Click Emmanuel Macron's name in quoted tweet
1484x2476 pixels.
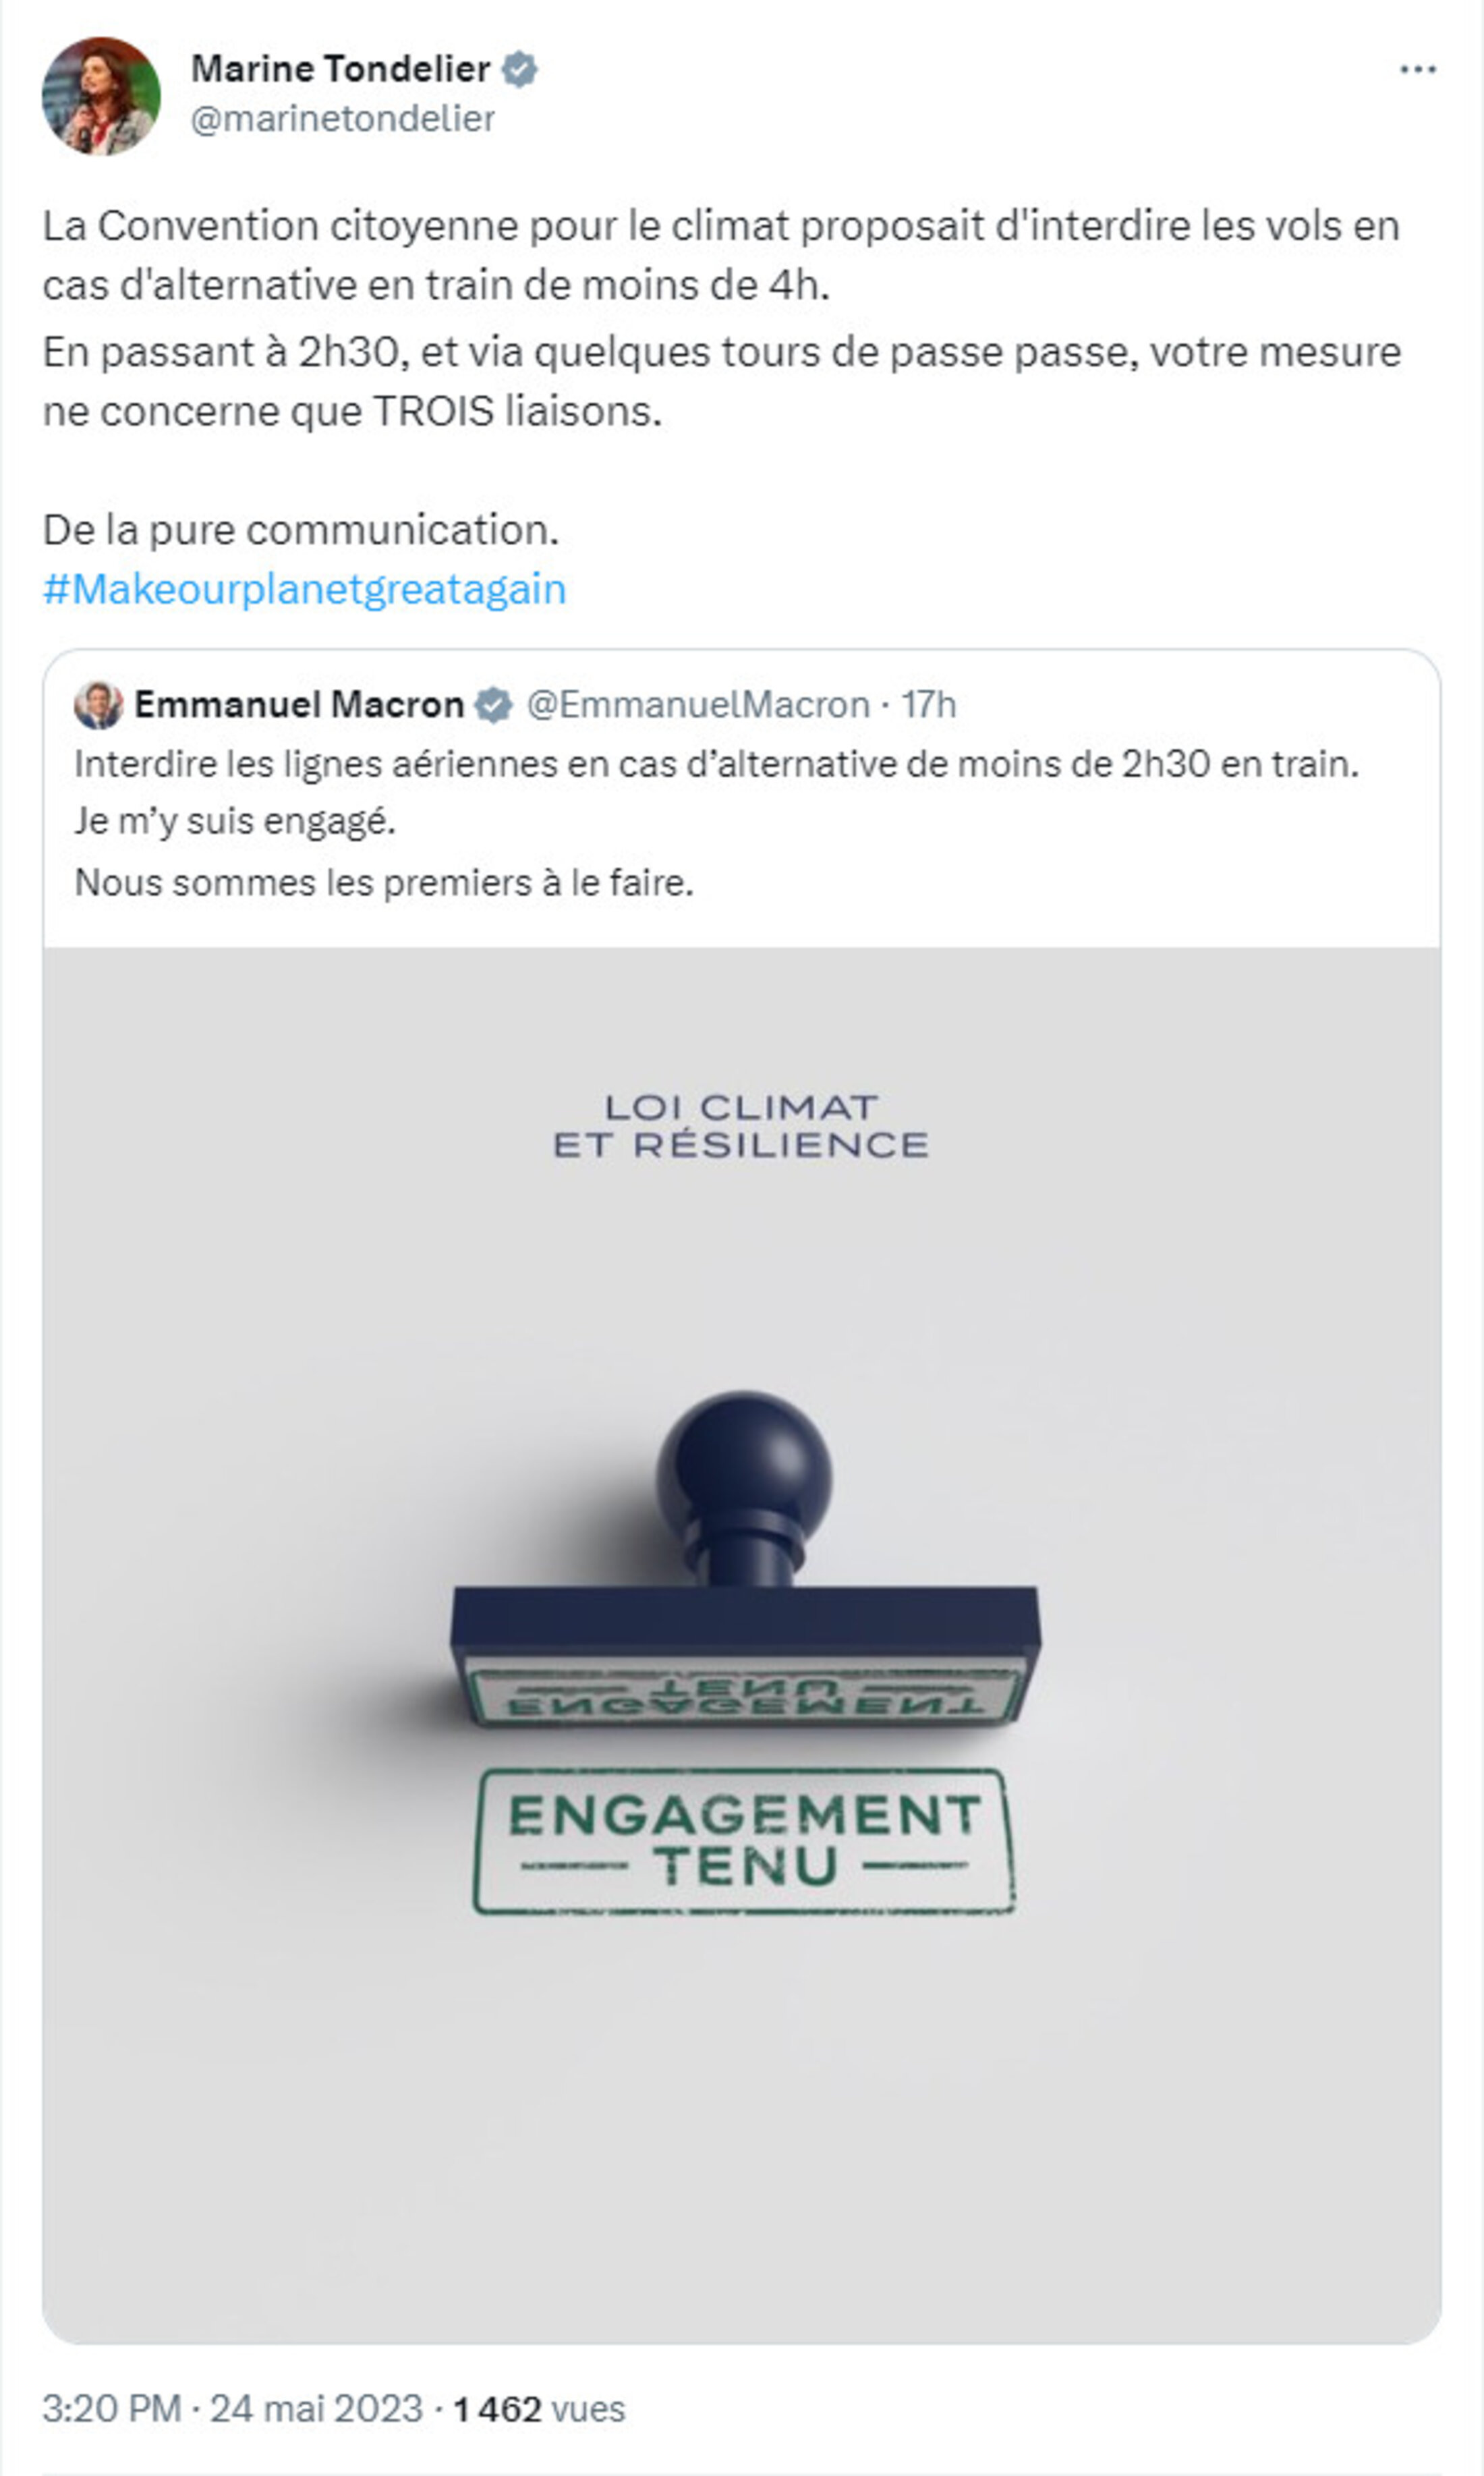click(299, 705)
